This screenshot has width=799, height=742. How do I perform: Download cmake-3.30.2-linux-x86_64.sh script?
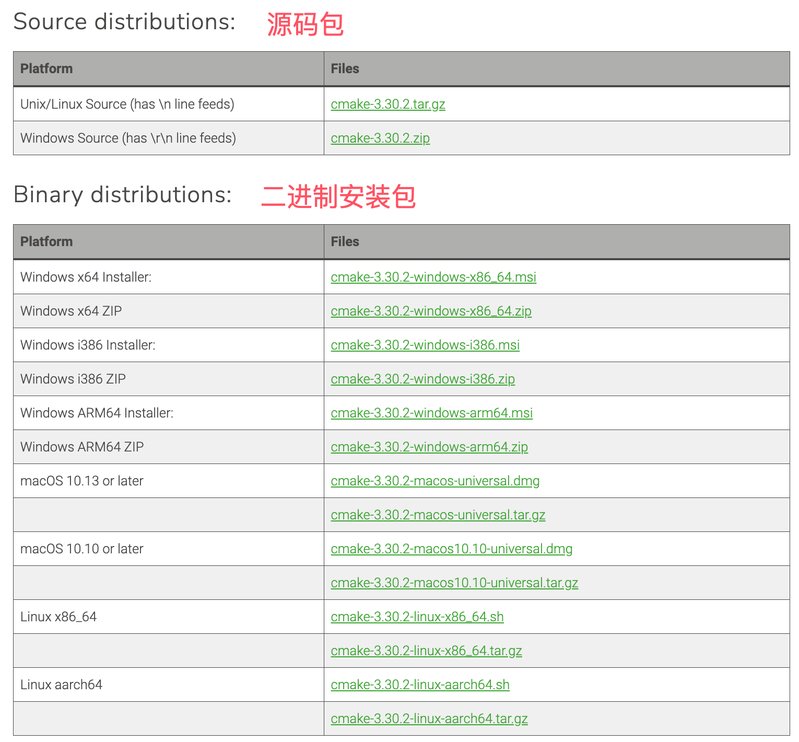pyautogui.click(x=417, y=617)
